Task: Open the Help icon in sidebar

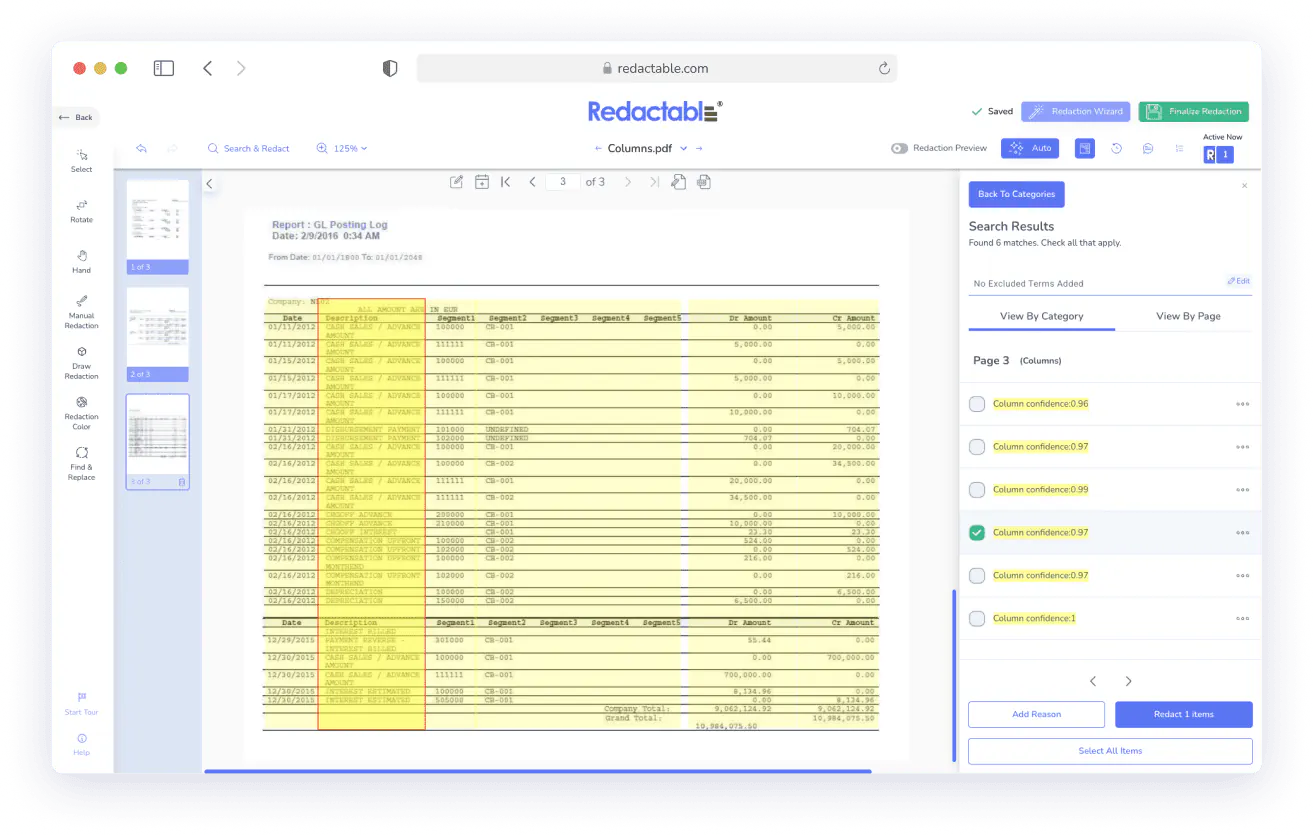Action: (x=82, y=738)
